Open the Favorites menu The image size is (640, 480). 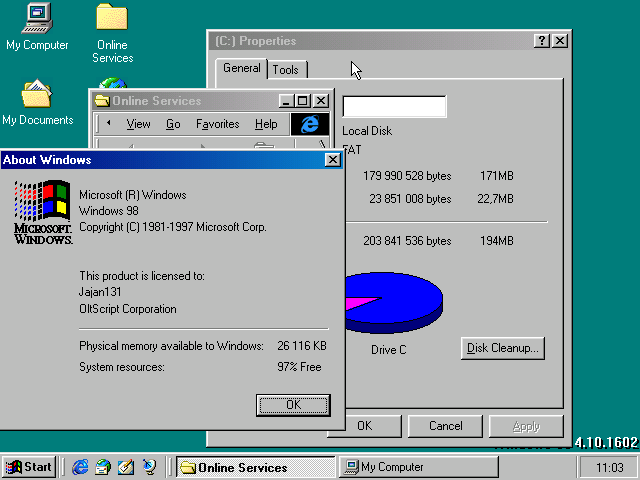pos(217,124)
